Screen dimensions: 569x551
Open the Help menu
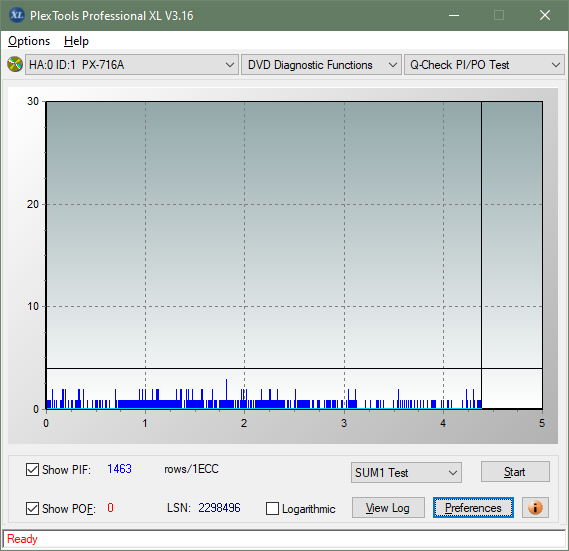point(76,41)
